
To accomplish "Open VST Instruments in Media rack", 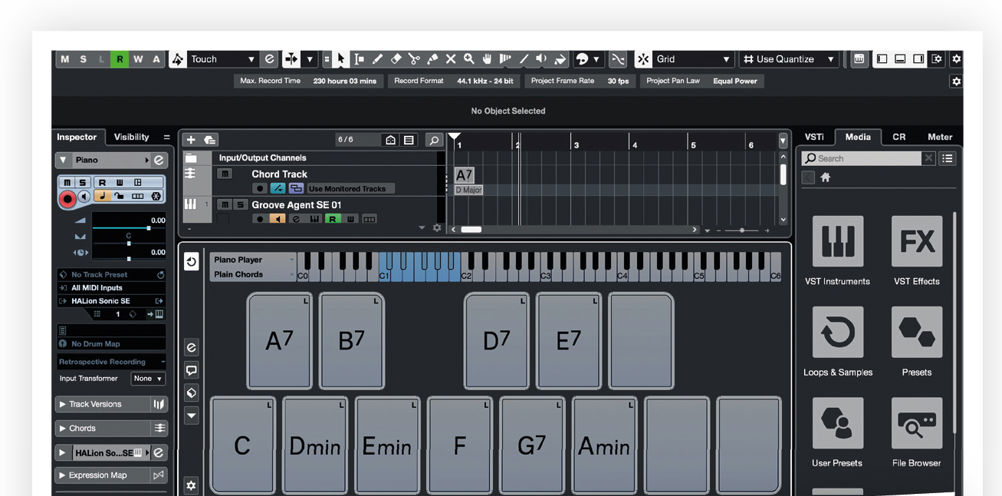I will coord(837,241).
